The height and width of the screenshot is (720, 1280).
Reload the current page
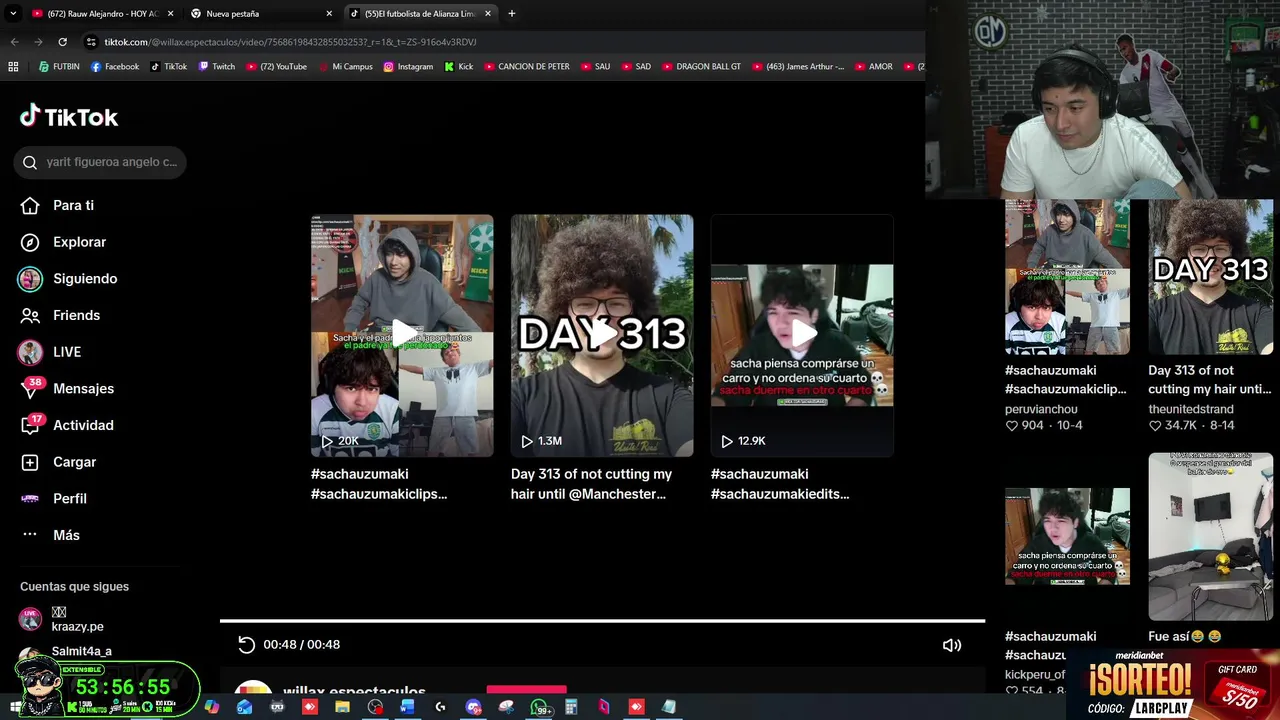coord(62,42)
